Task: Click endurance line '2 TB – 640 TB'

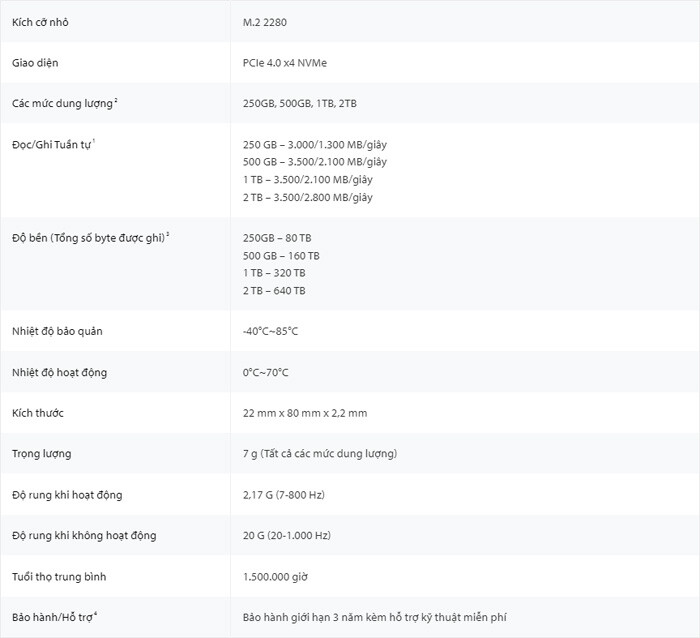Action: point(274,291)
